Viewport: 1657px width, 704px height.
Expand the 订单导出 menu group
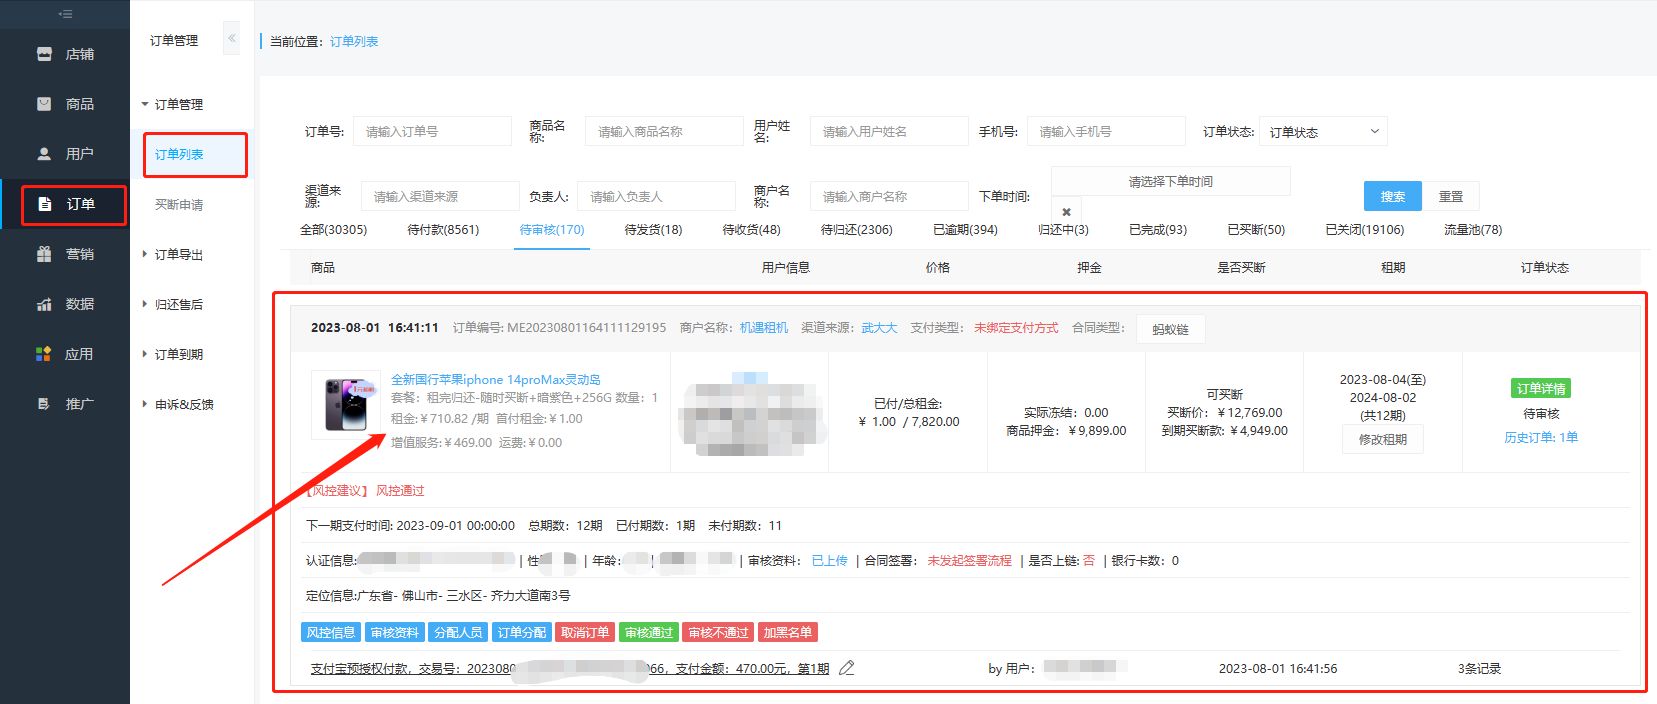coord(178,254)
